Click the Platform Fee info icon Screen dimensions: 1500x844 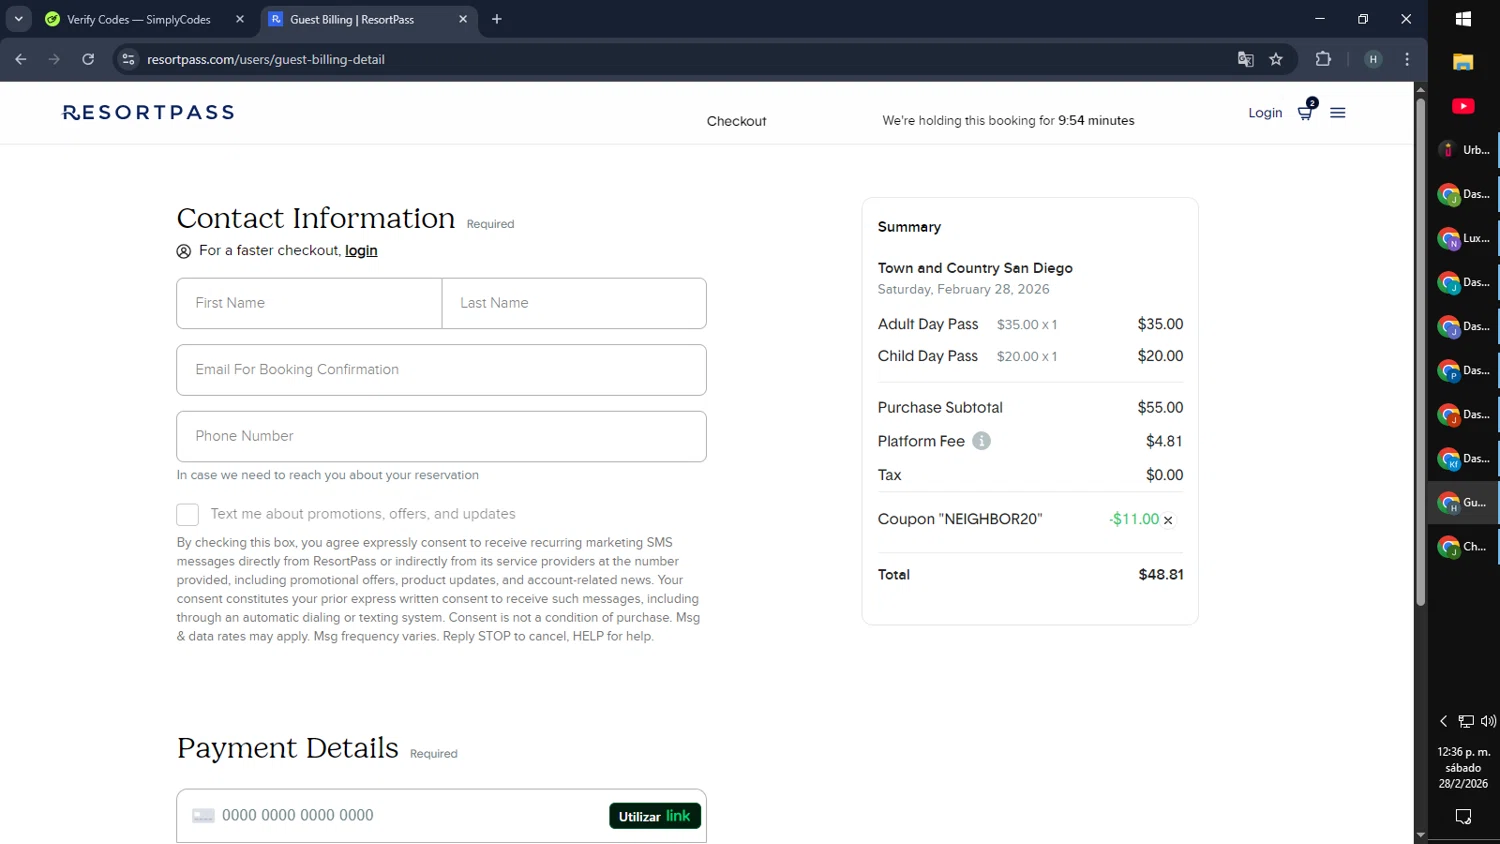tap(982, 441)
